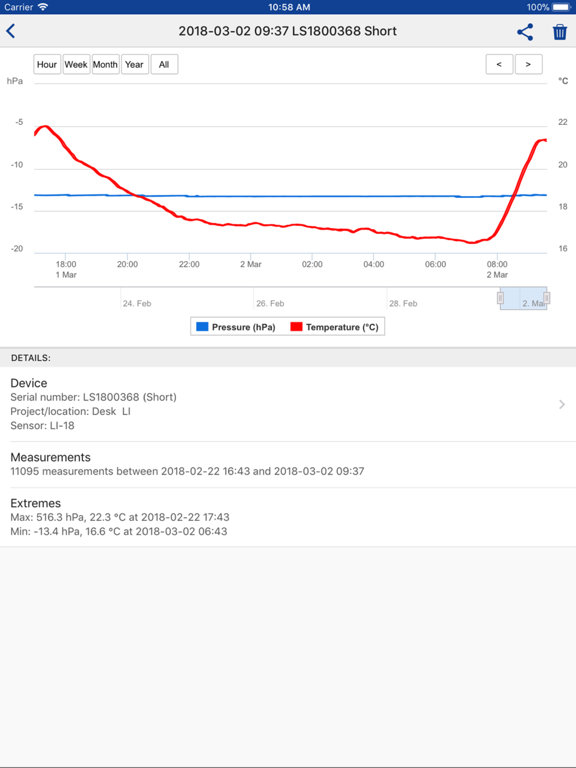Screen dimensions: 576x768
Task: Toggle the Pressure (hPa) legend series
Action: pos(236,327)
